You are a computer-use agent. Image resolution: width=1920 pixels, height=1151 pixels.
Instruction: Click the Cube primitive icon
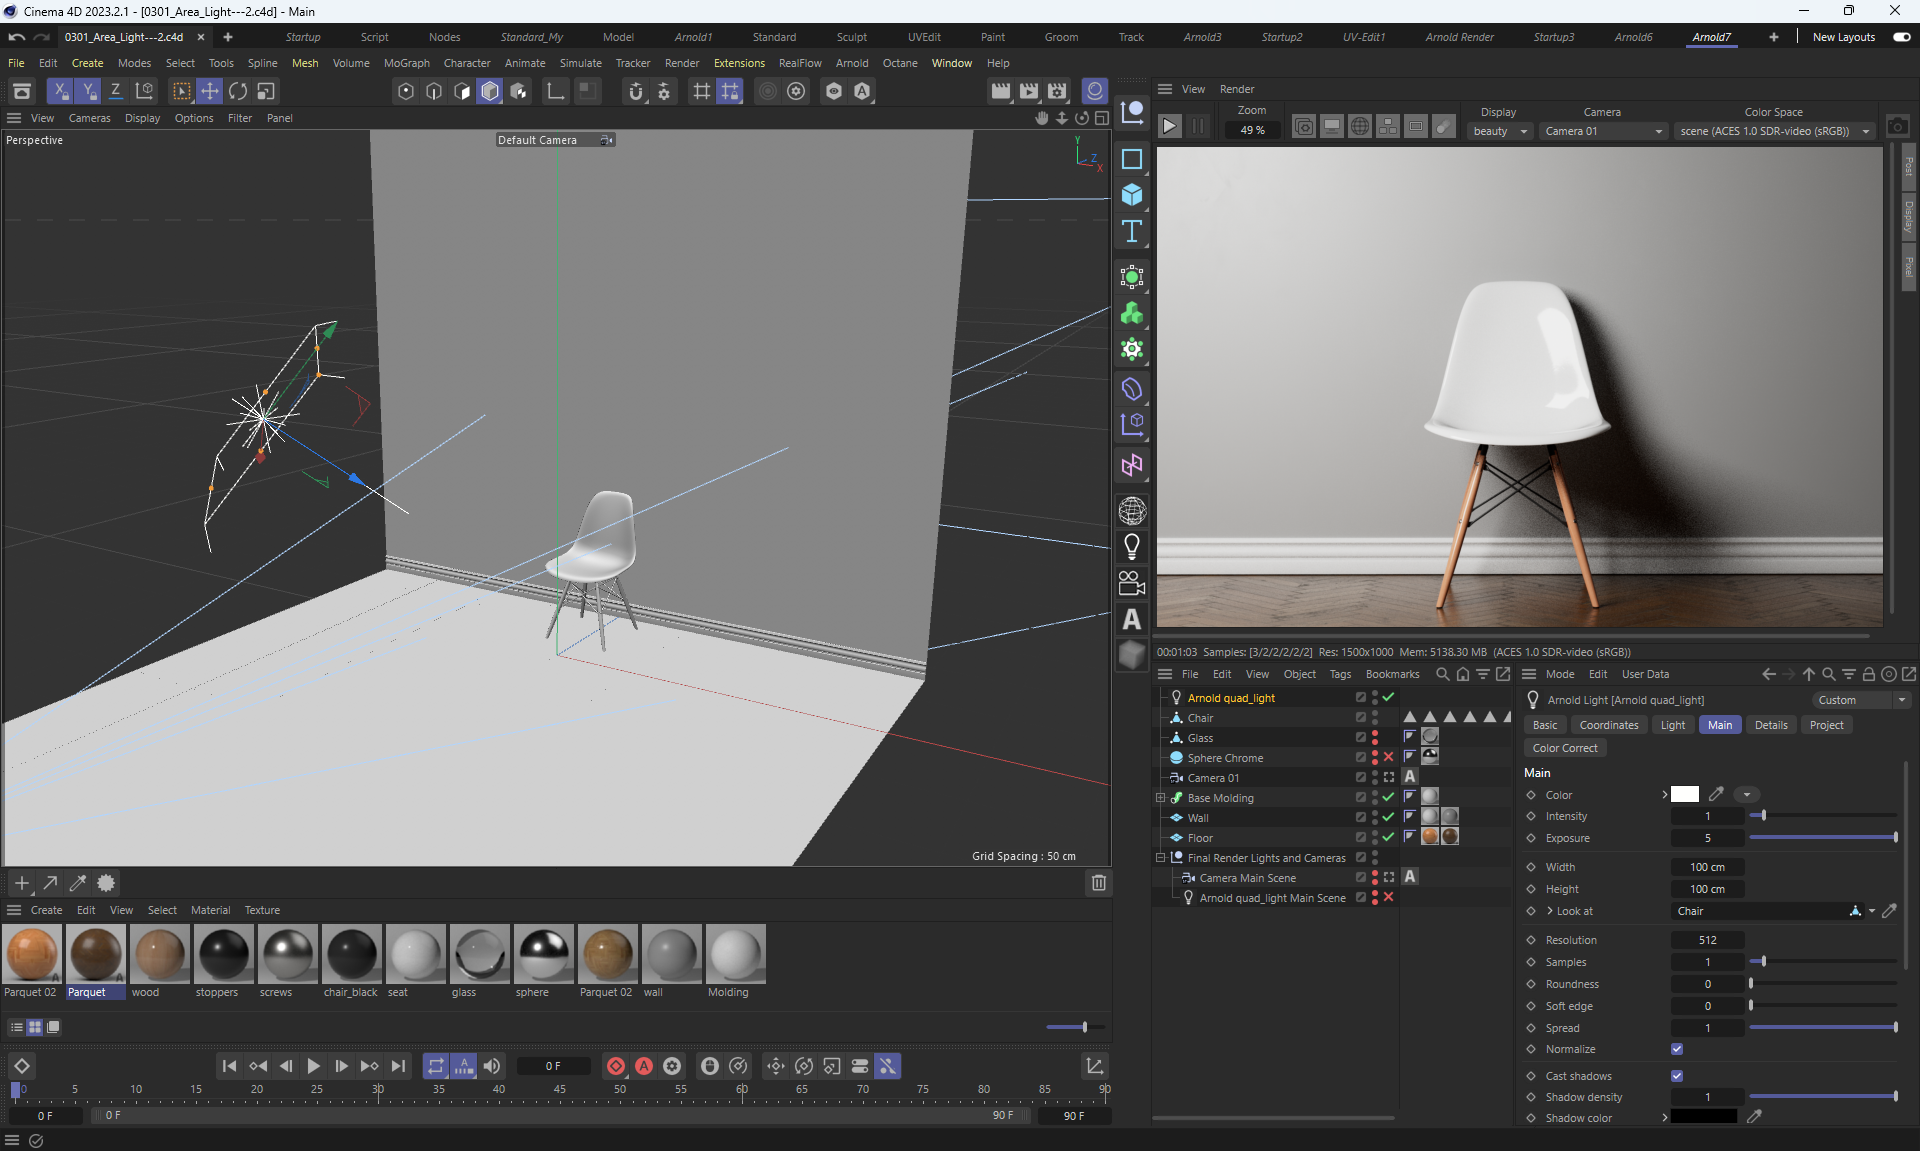[x=1131, y=195]
